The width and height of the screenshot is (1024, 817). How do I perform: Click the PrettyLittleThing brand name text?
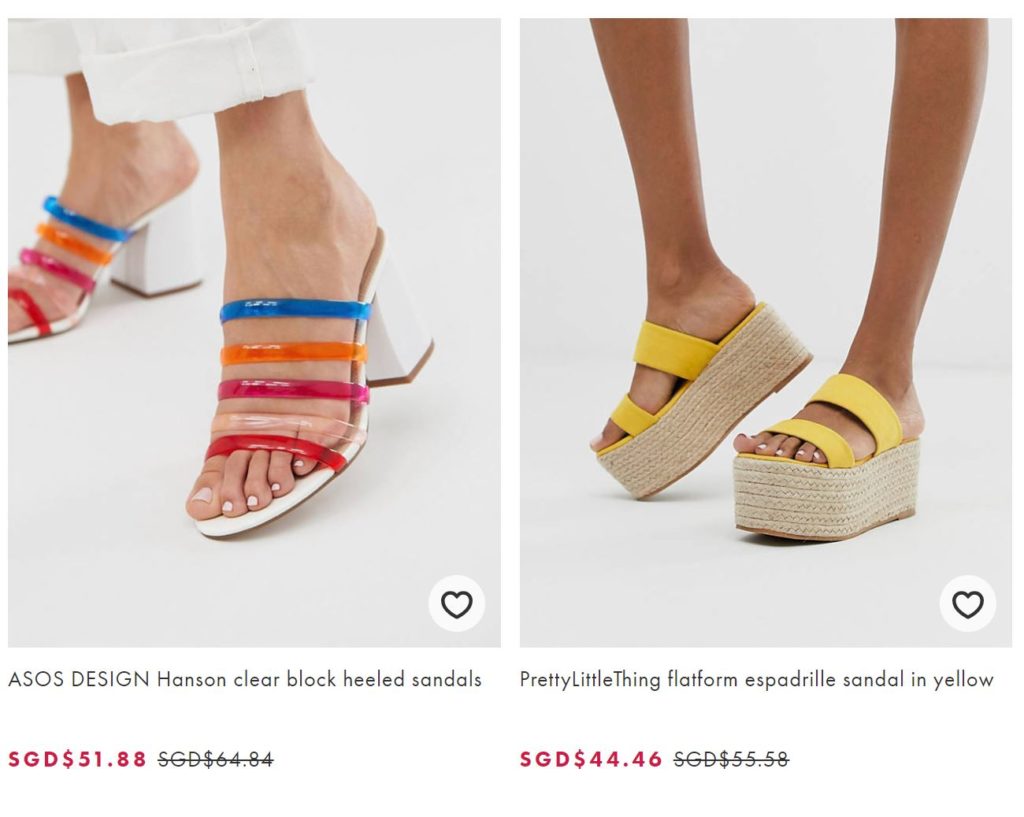[590, 680]
